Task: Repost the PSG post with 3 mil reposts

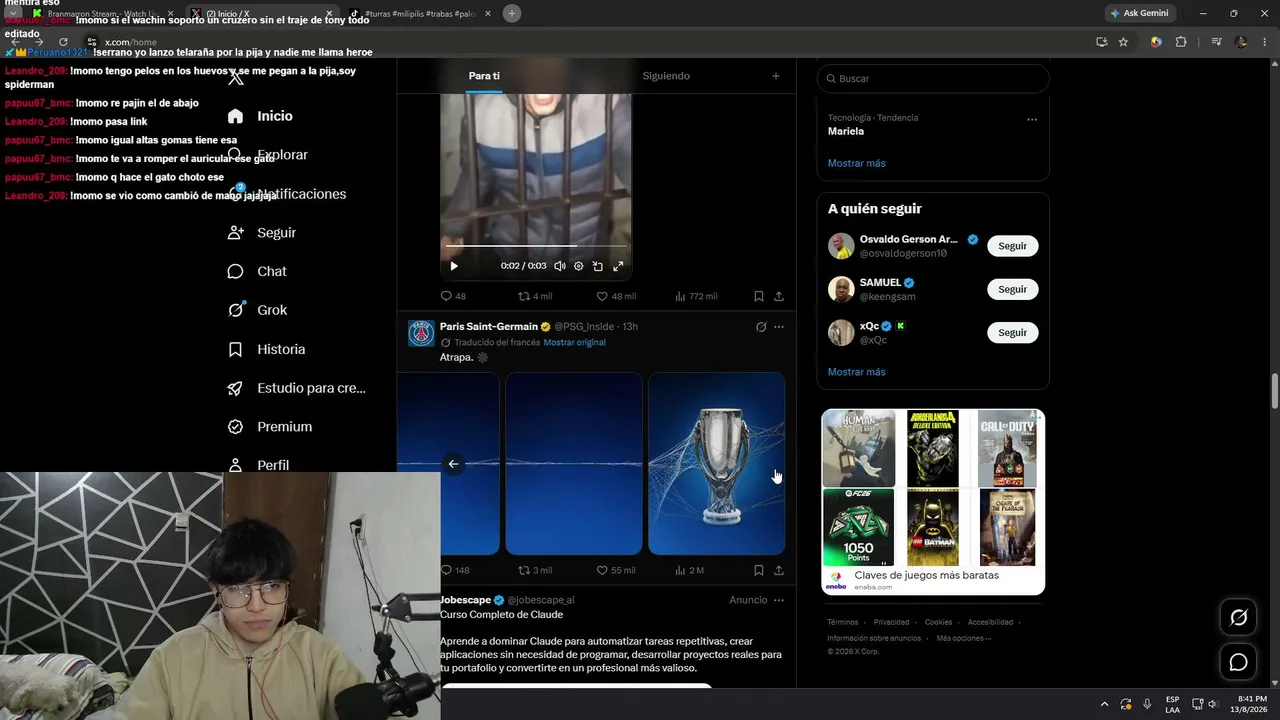Action: point(534,570)
